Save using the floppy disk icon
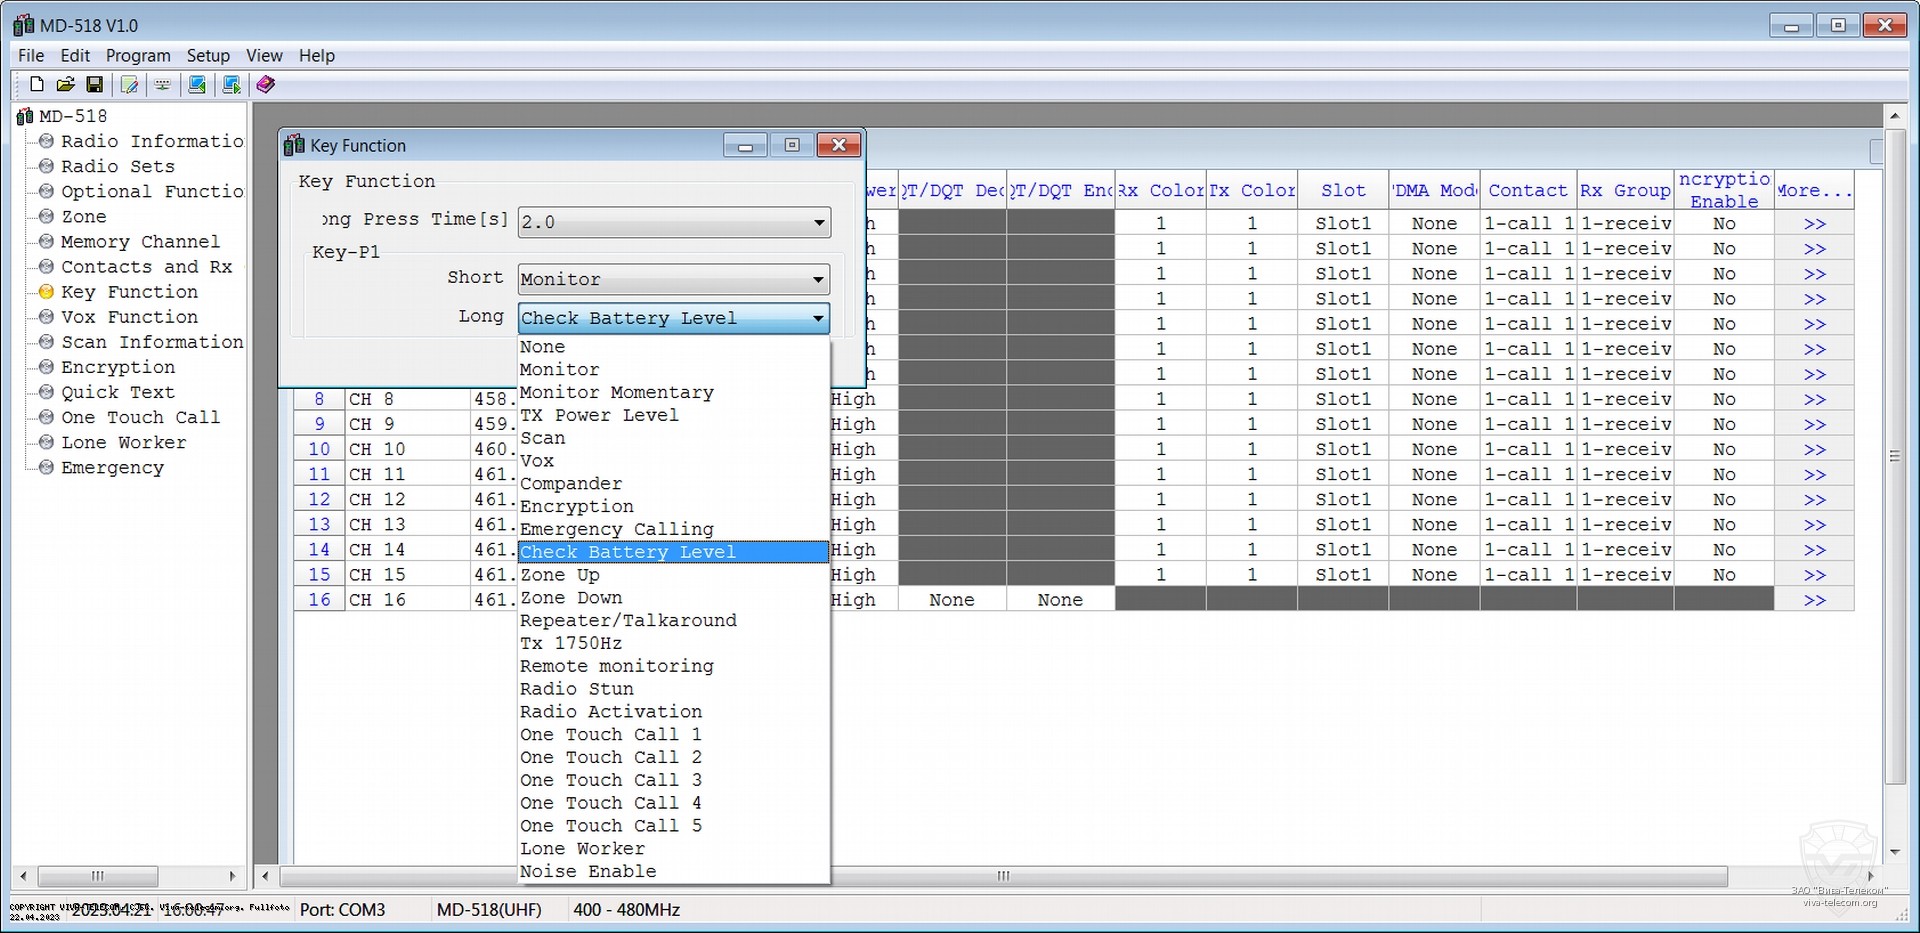The image size is (1920, 933). (x=95, y=85)
